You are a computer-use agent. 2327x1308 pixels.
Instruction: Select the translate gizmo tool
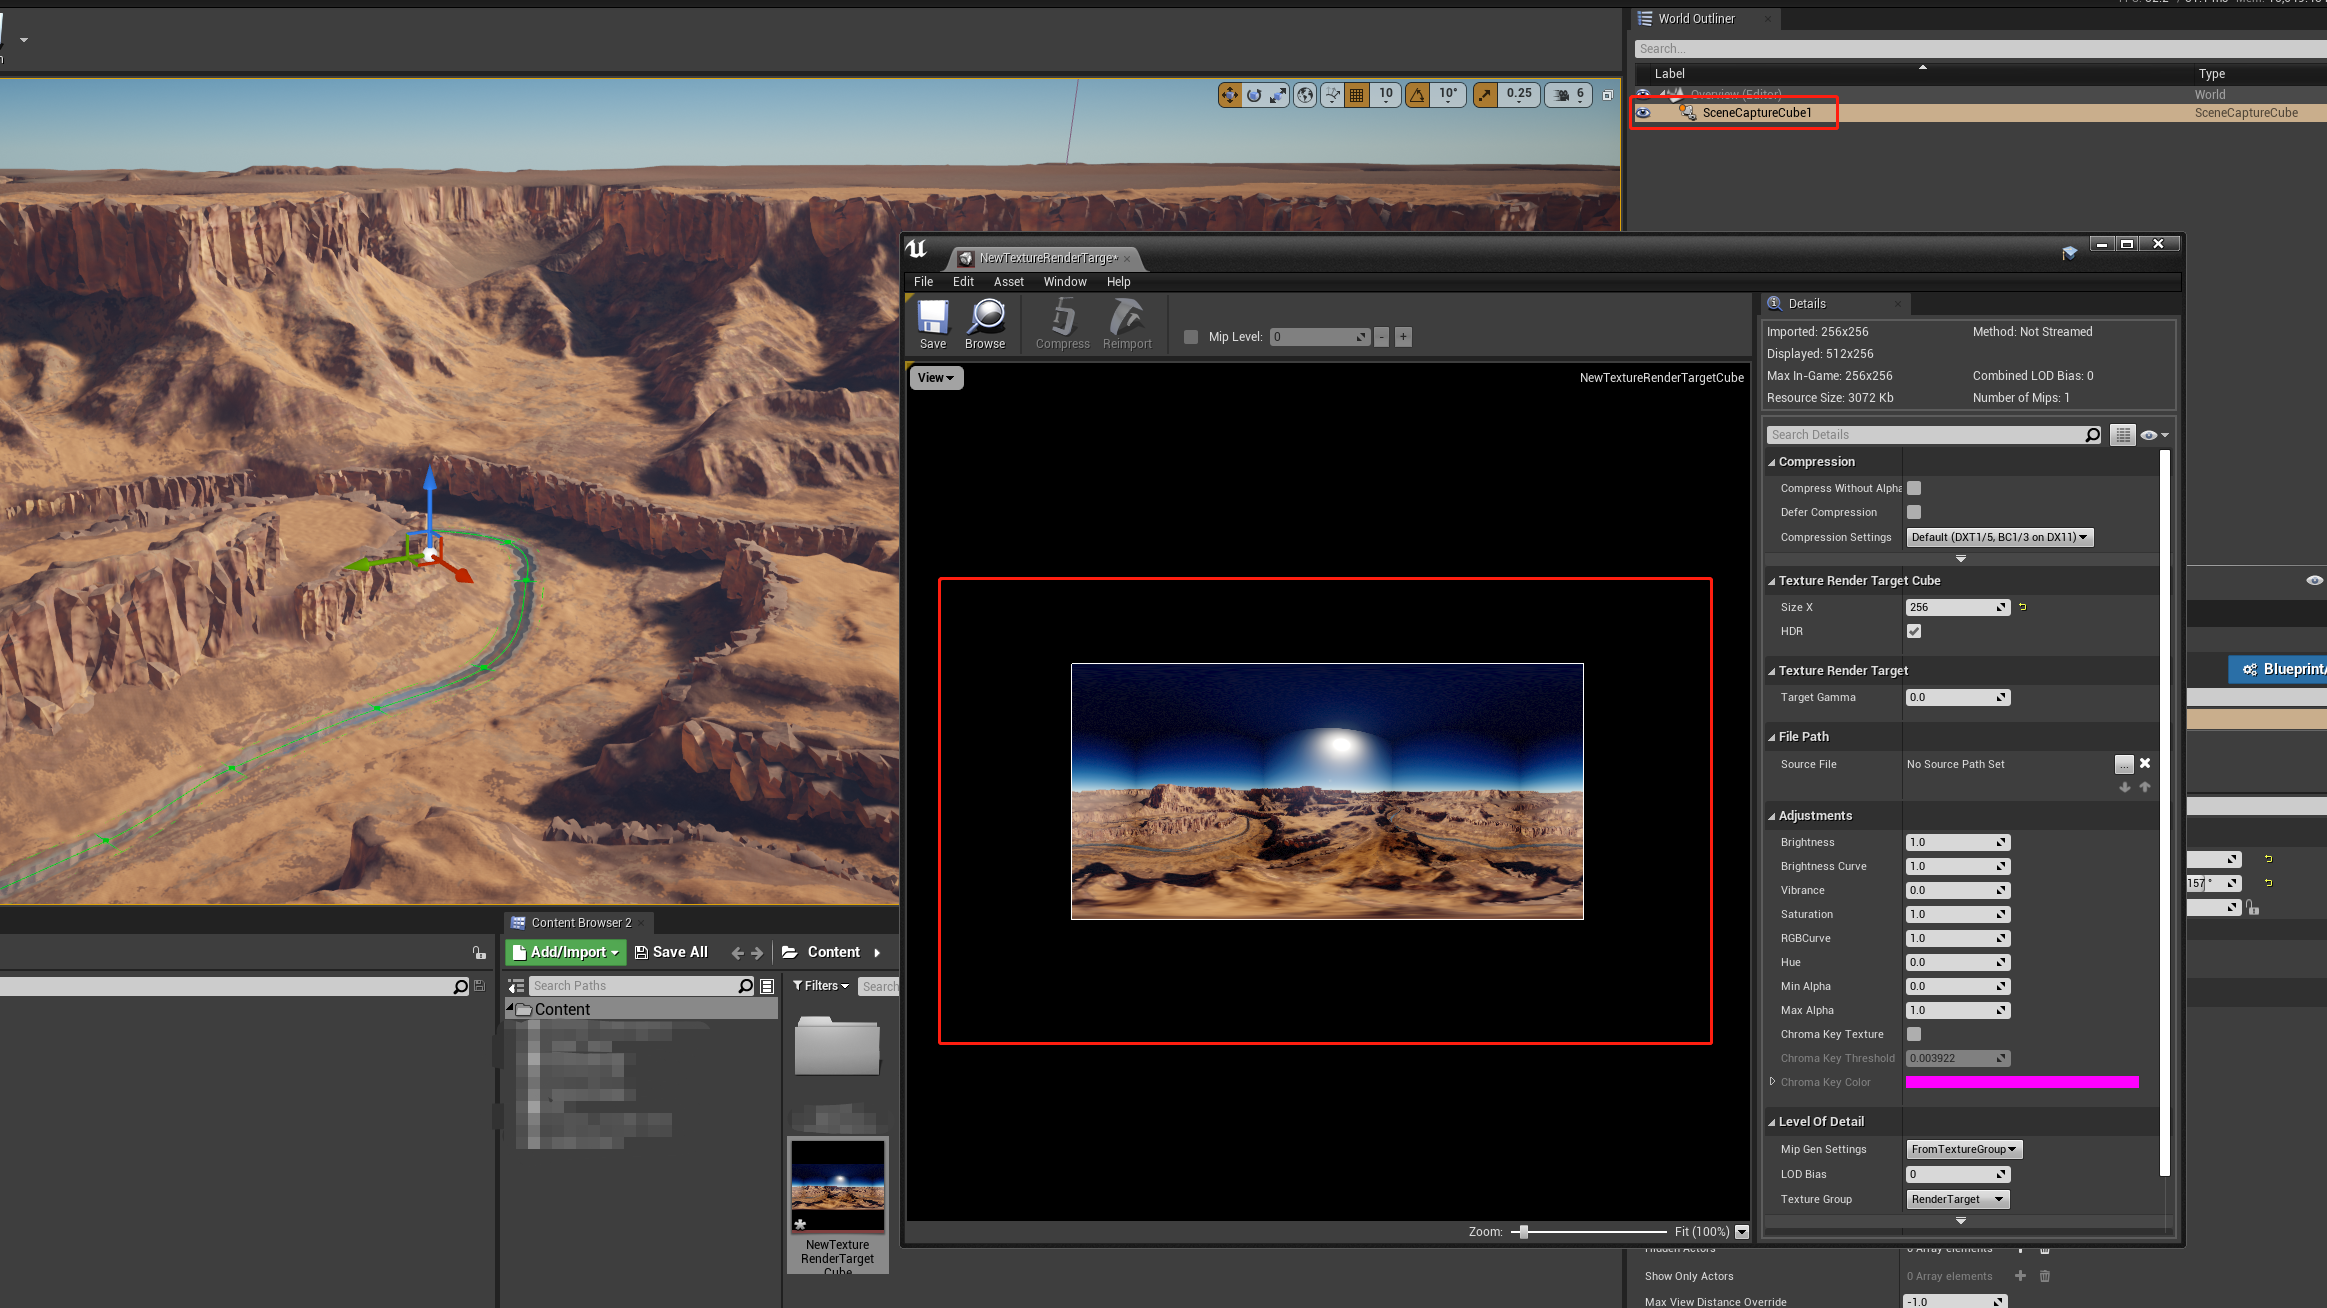[1229, 95]
